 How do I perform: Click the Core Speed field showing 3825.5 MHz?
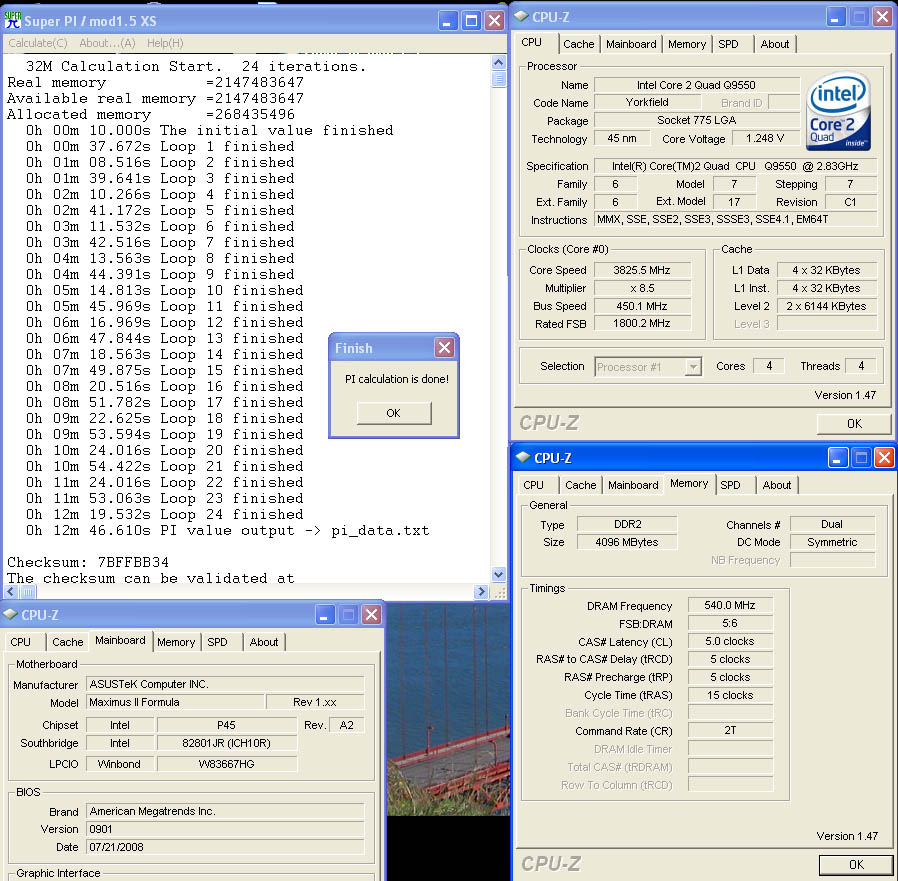(642, 270)
